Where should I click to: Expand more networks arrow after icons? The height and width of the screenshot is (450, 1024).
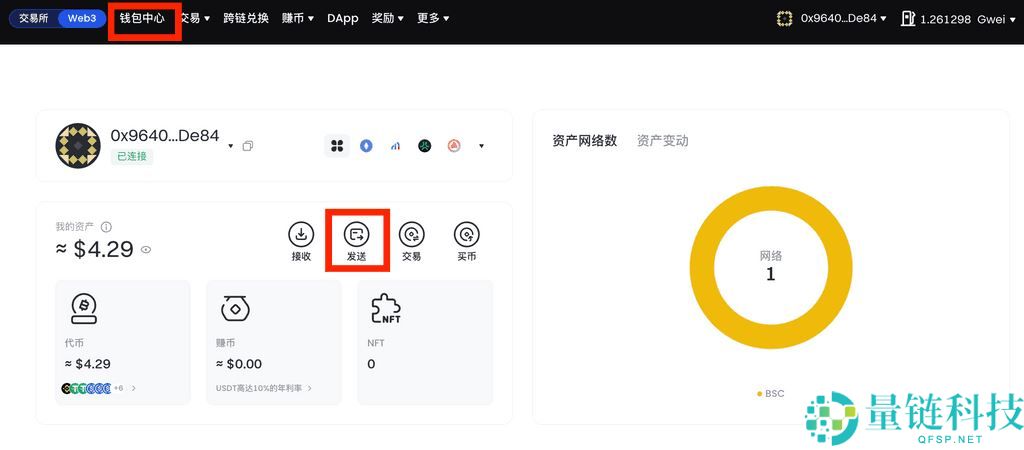481,146
